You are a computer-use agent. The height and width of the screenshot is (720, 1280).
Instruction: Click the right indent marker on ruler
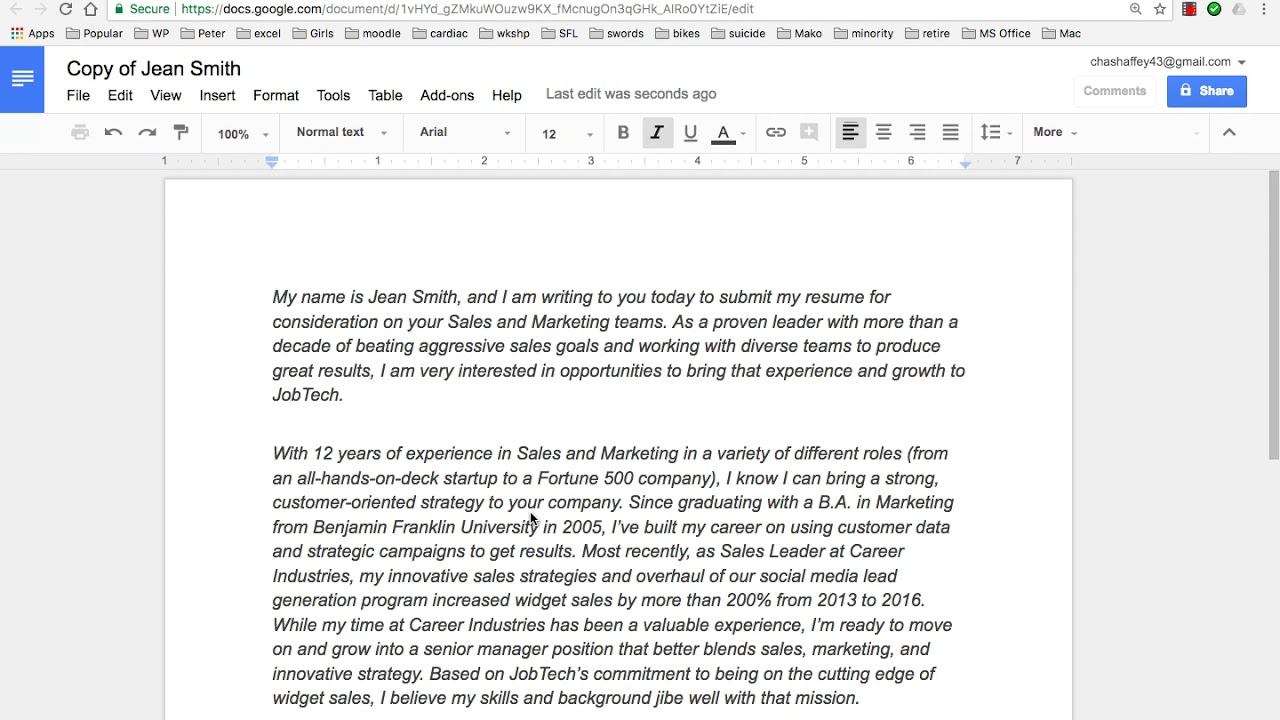[x=965, y=163]
